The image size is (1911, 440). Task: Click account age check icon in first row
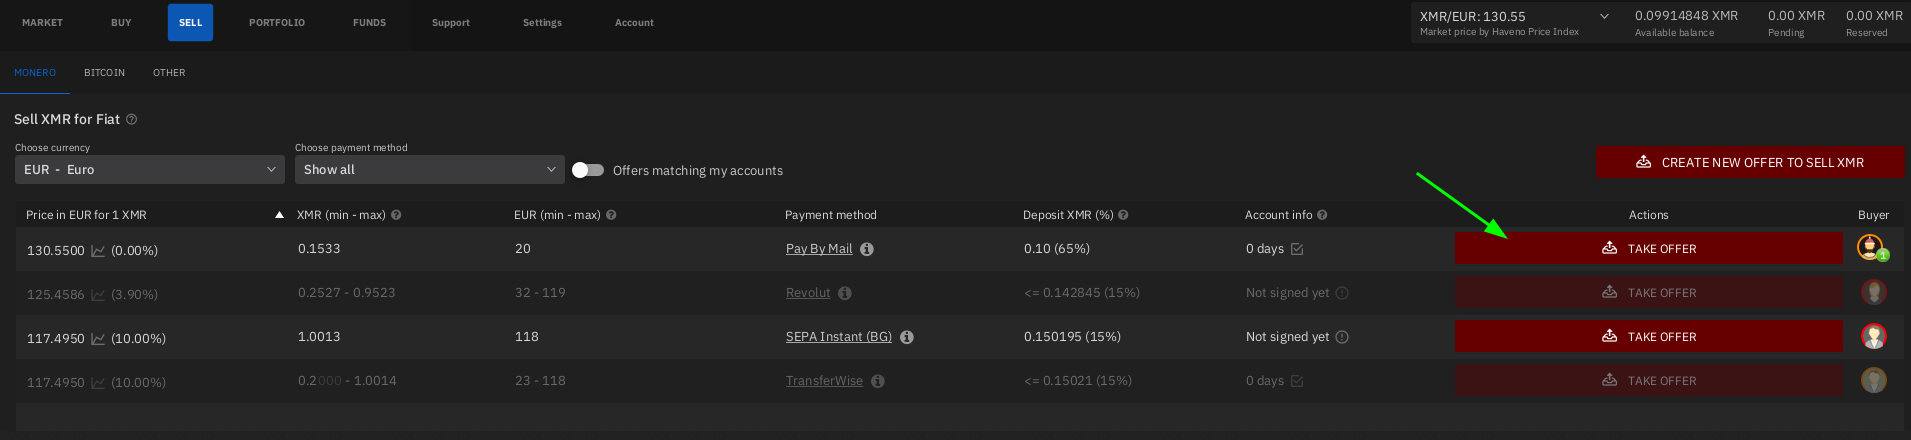pos(1297,249)
